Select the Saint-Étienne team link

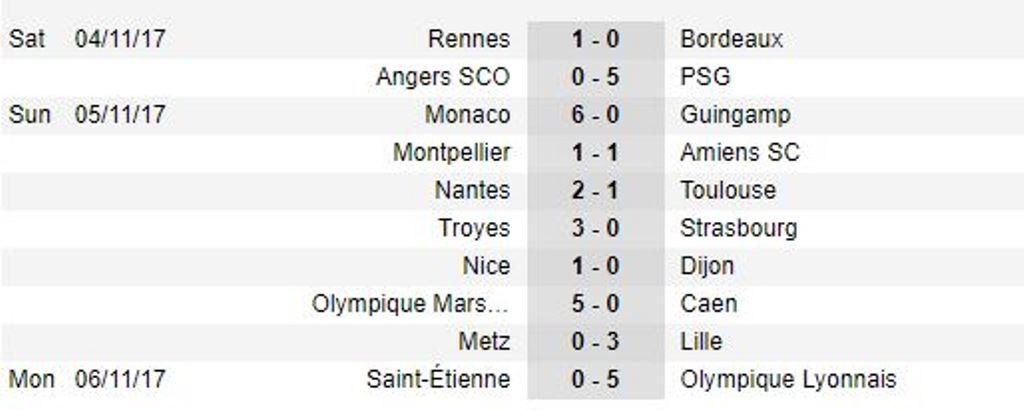pyautogui.click(x=438, y=380)
